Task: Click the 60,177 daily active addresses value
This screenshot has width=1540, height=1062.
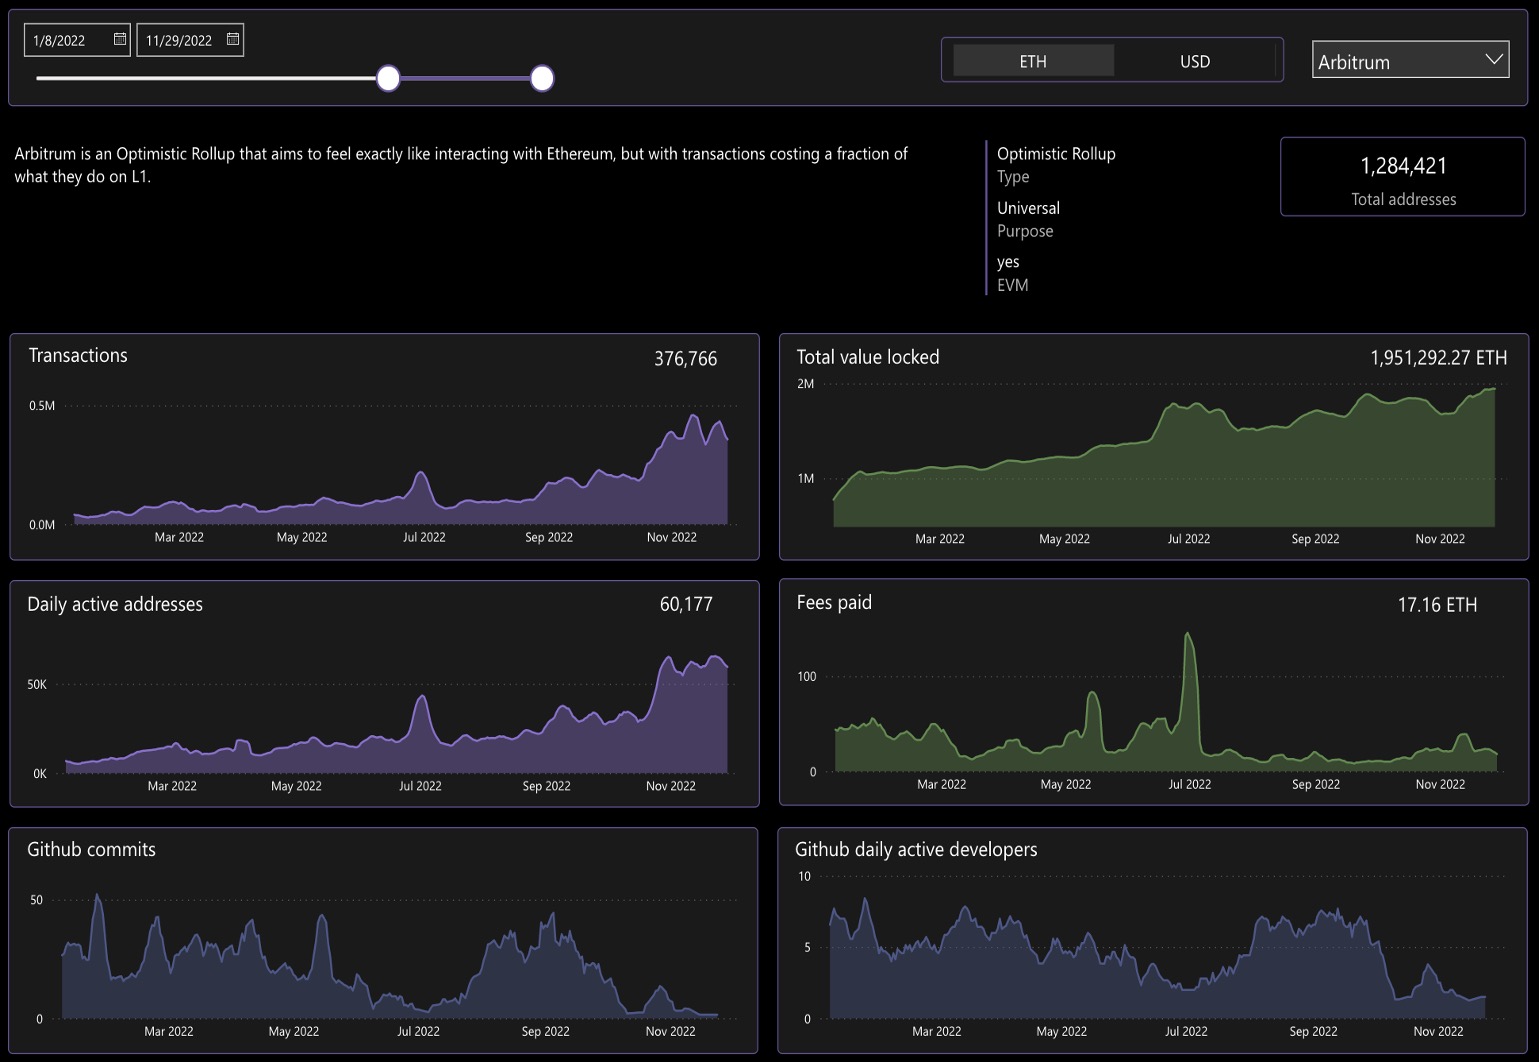Action: (686, 604)
